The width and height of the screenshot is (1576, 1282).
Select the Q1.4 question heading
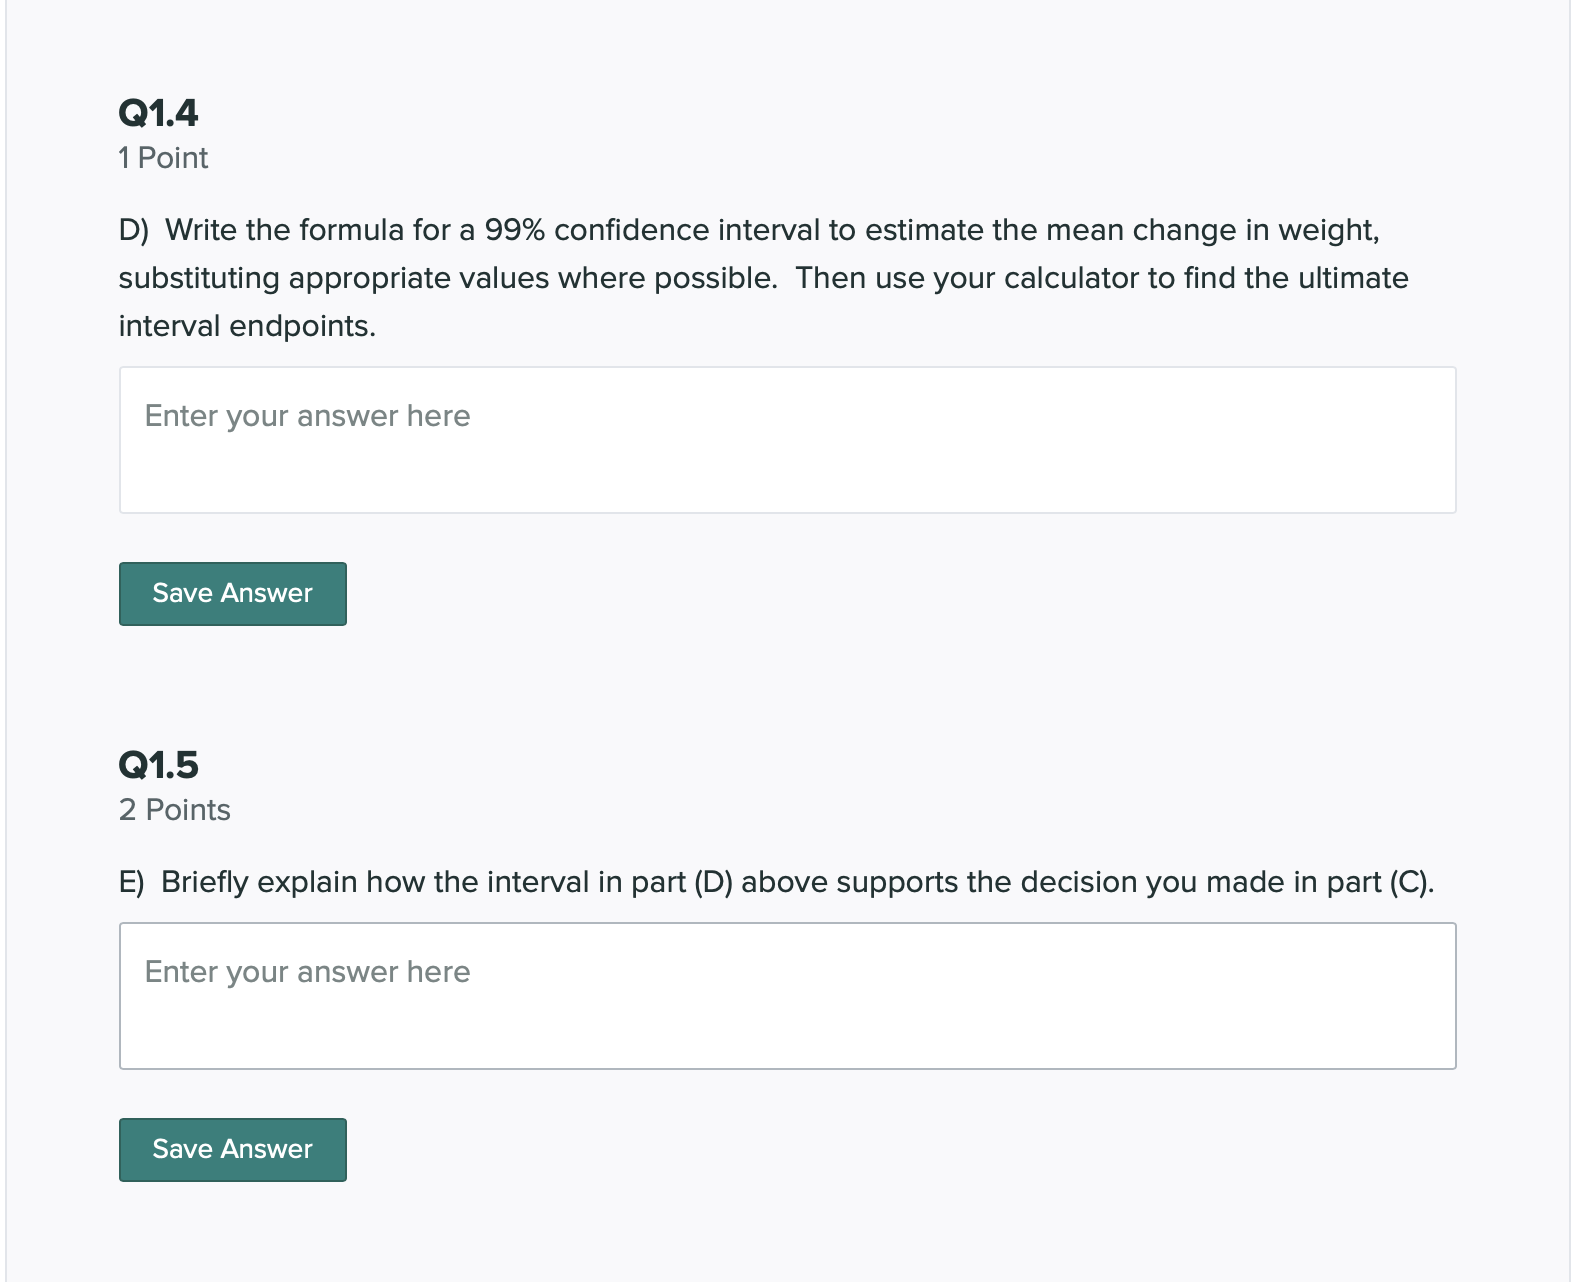[x=158, y=113]
